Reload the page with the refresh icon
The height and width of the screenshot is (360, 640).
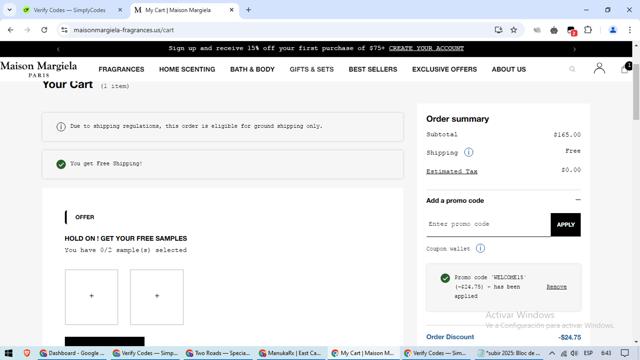[x=44, y=30]
